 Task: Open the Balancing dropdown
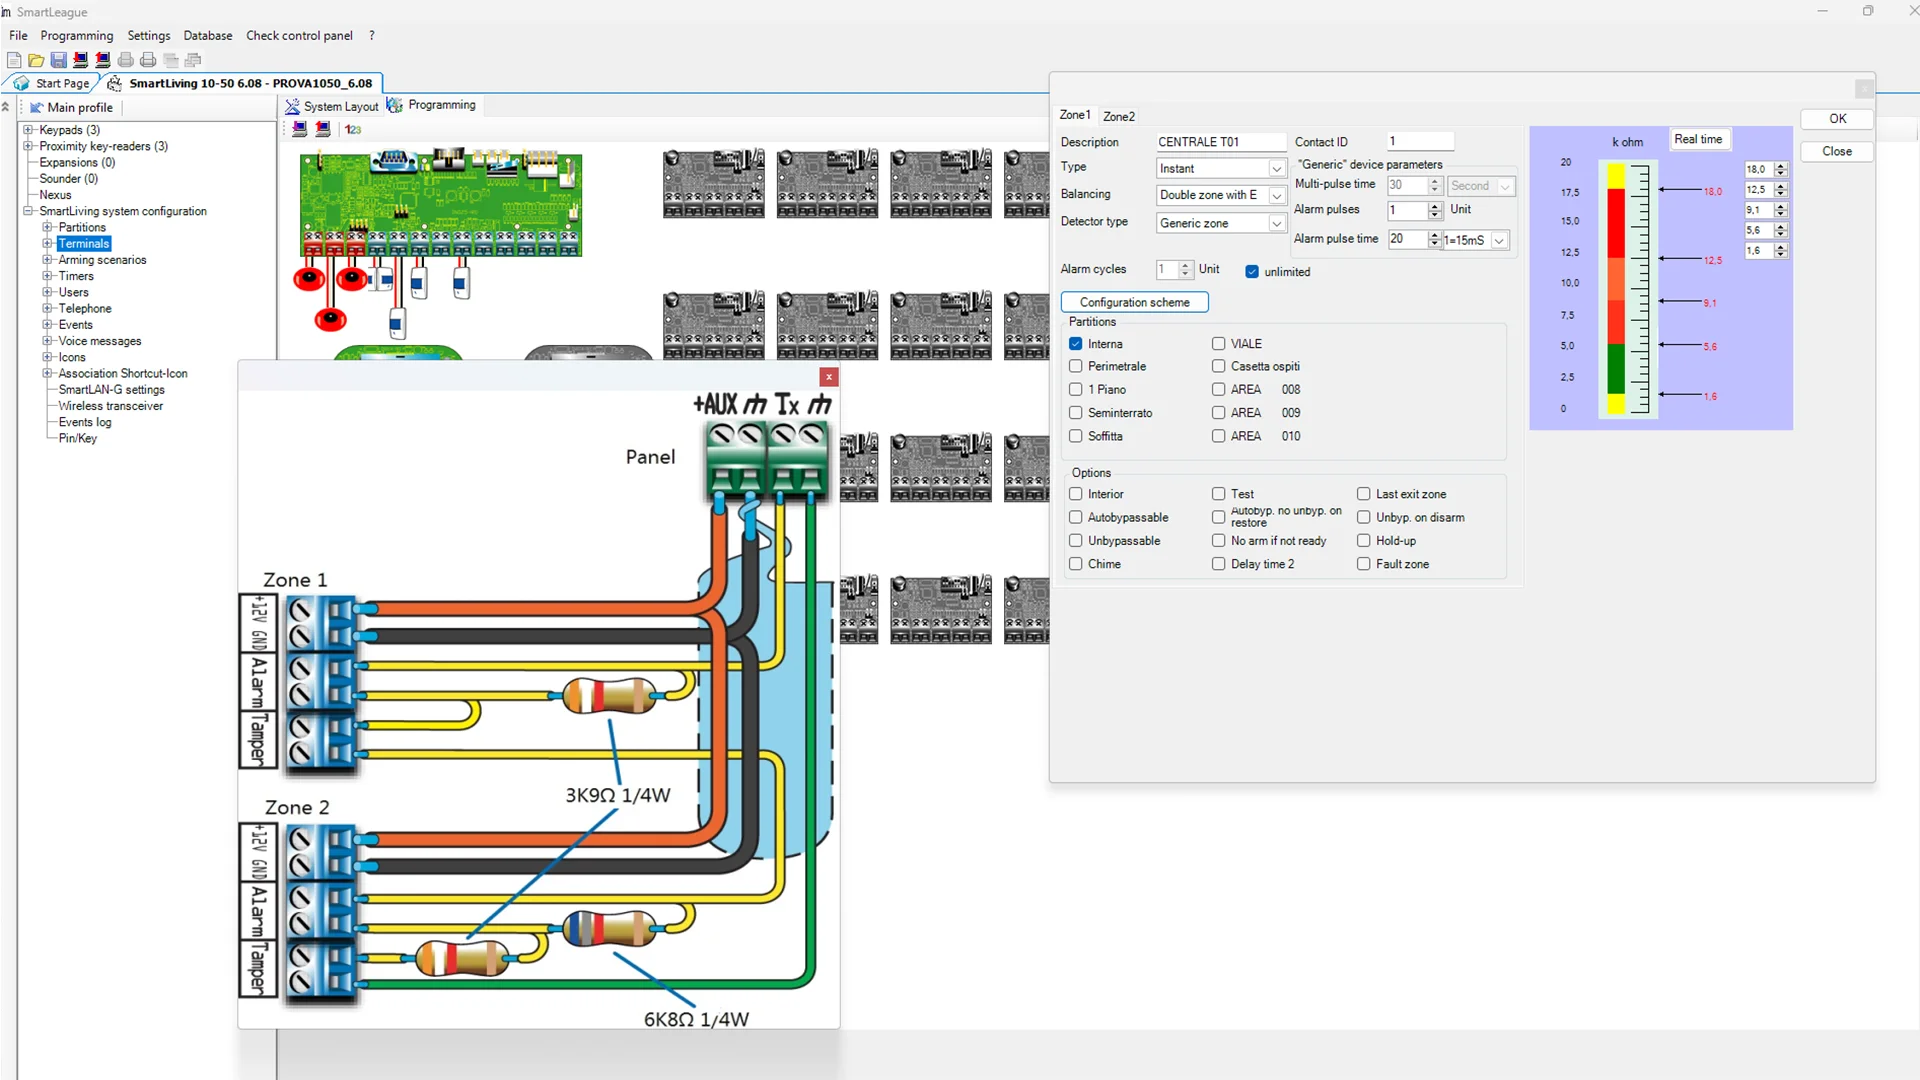coord(1277,196)
